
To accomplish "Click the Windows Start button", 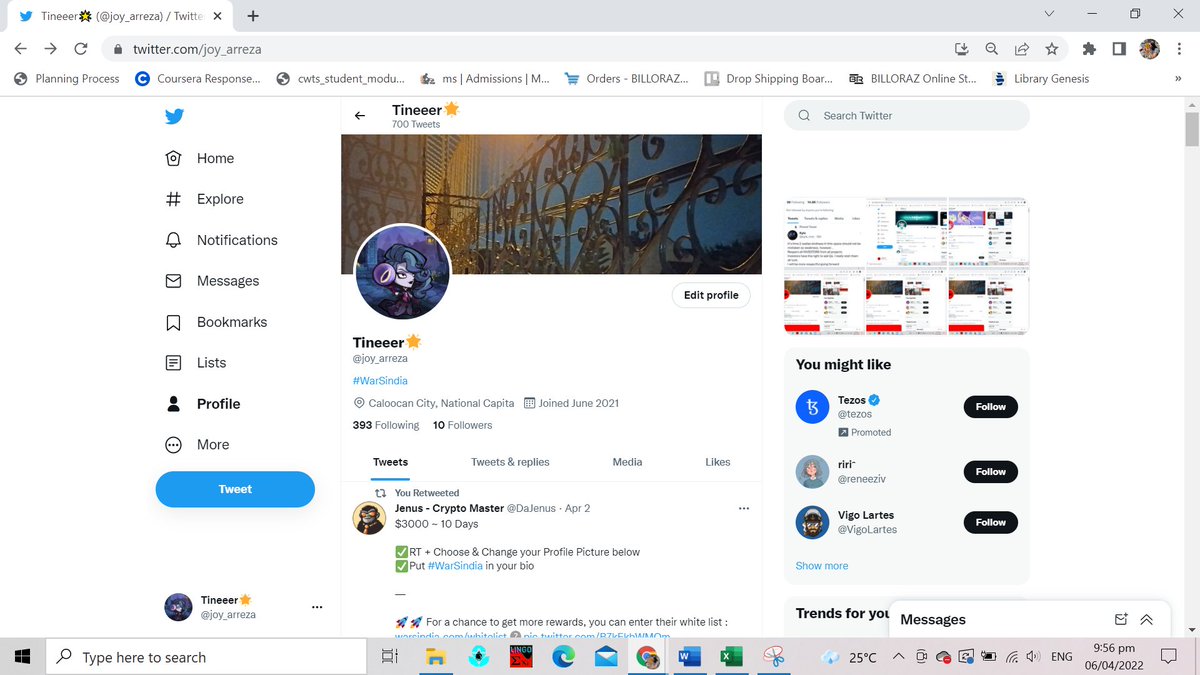I will [23, 657].
